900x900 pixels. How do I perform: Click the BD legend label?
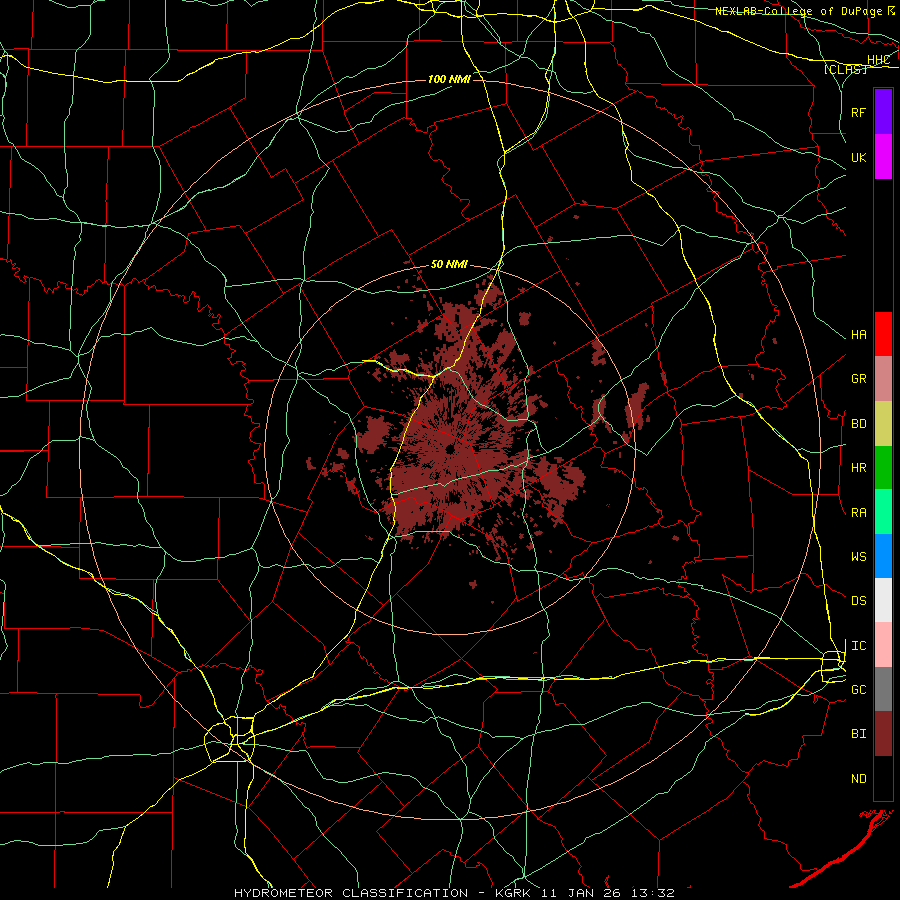pyautogui.click(x=858, y=424)
